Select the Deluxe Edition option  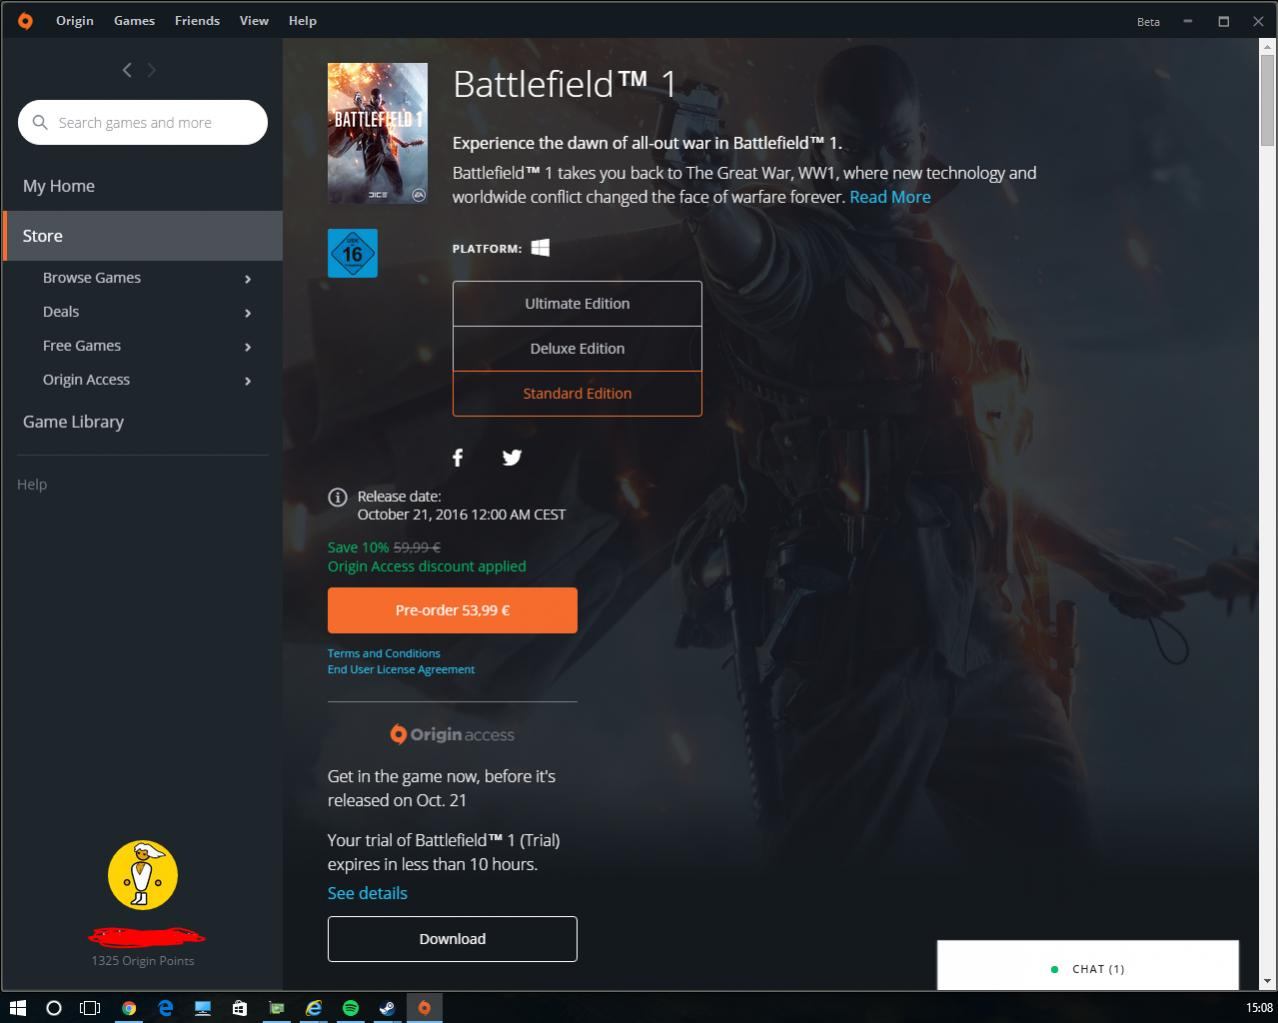click(x=577, y=348)
